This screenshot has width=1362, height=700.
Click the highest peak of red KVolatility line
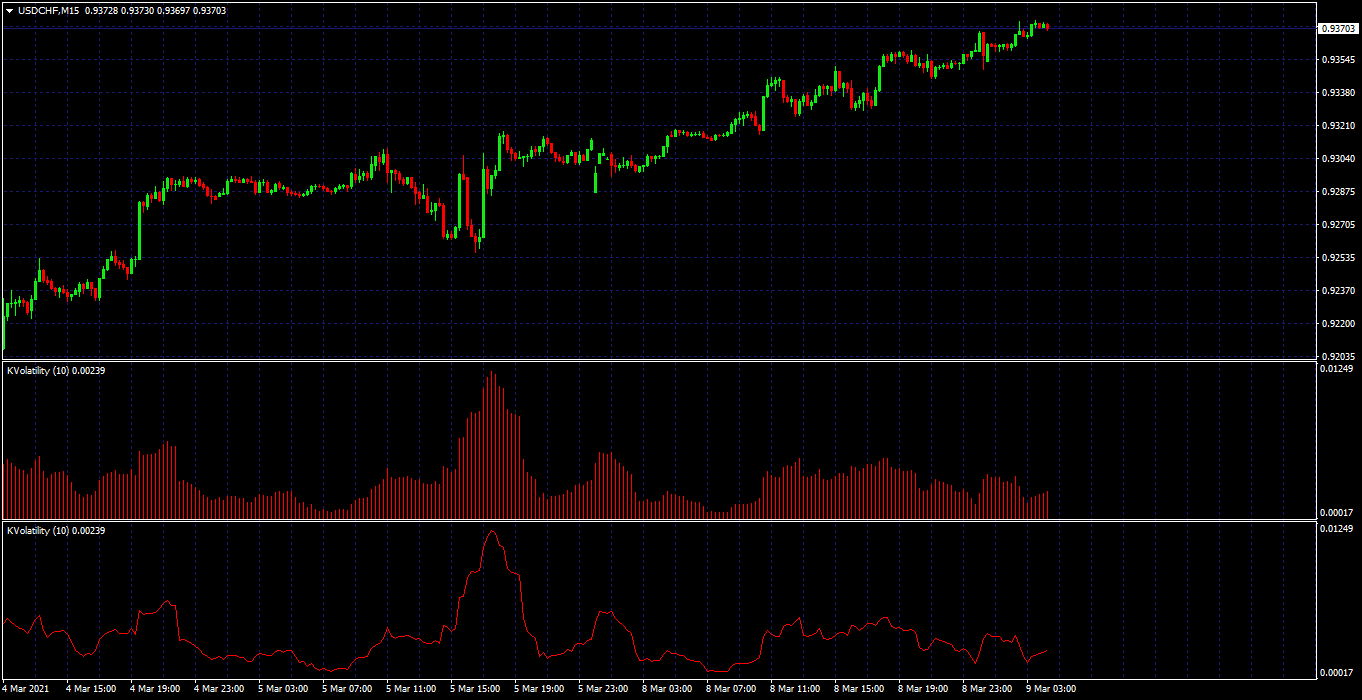click(491, 532)
